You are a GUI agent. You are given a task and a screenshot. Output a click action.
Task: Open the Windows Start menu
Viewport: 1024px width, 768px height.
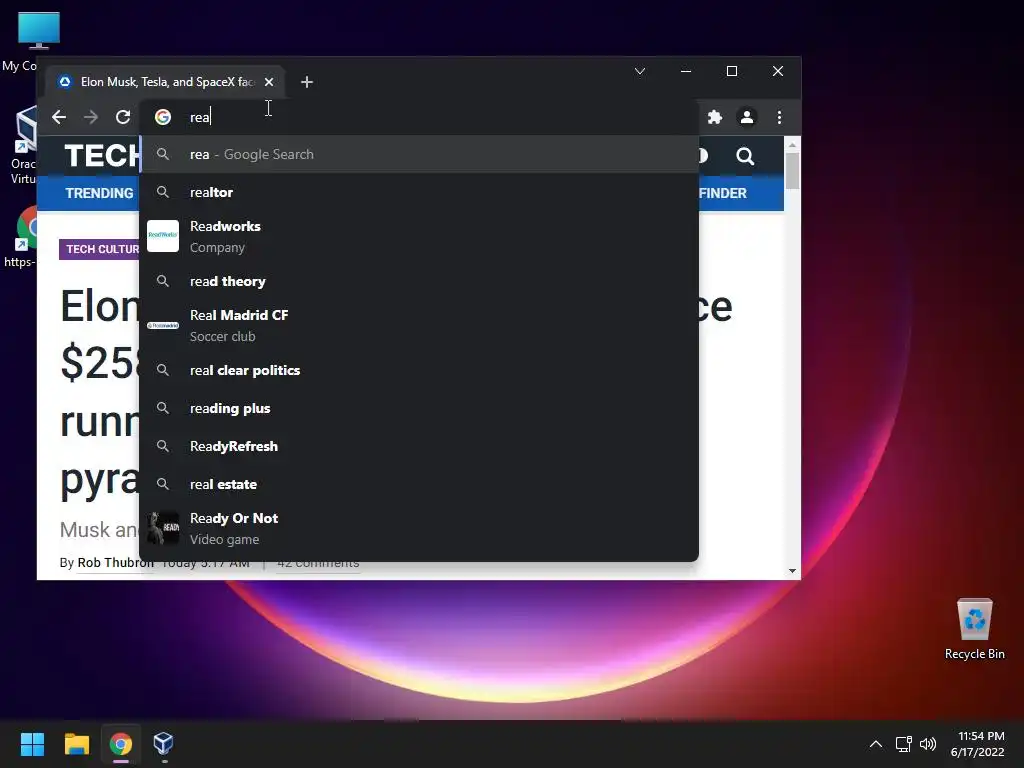32,744
